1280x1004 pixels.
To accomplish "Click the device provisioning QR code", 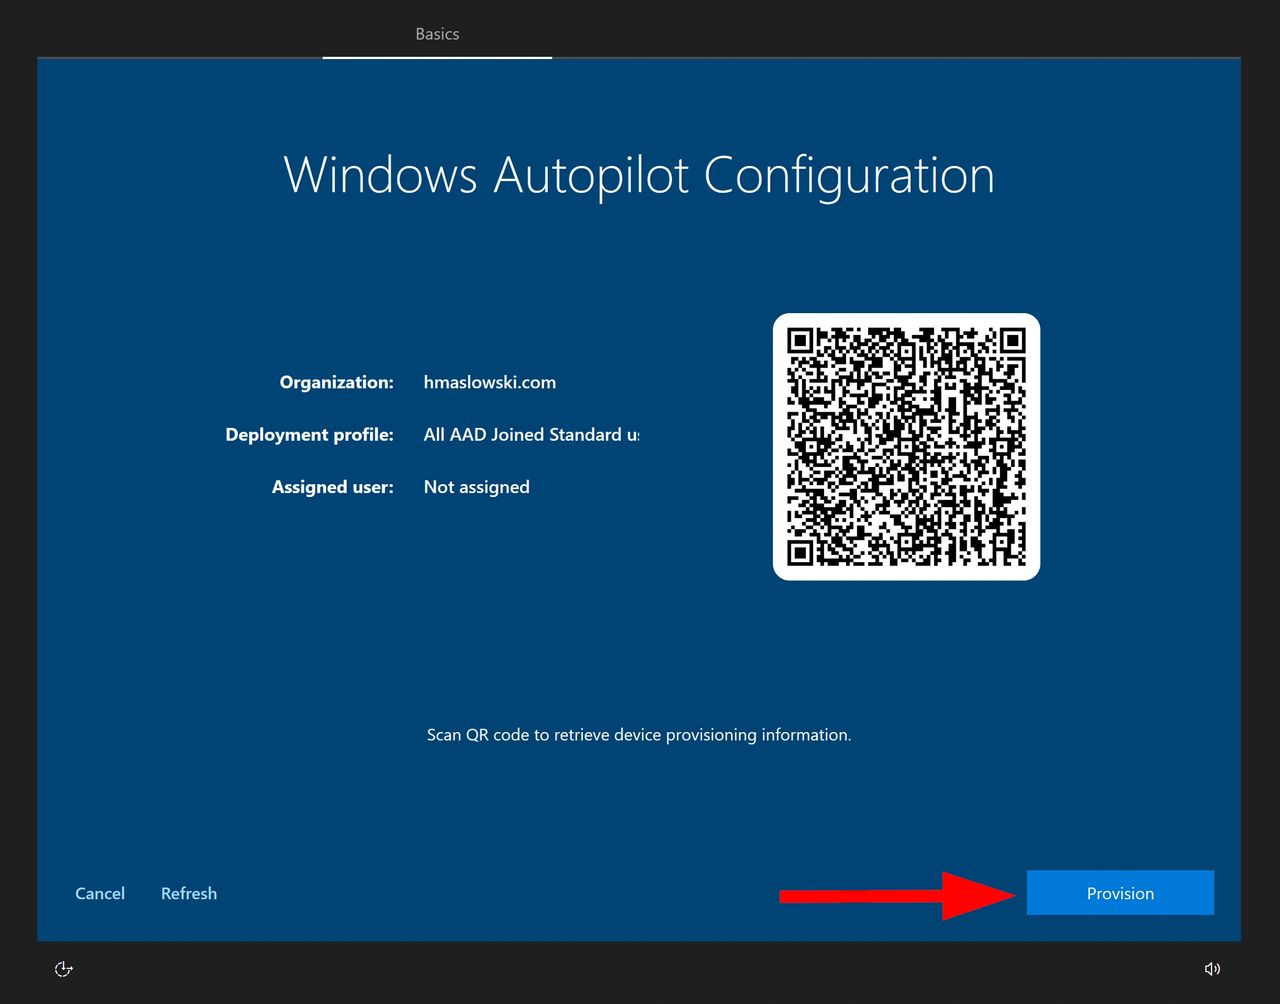I will (x=906, y=446).
